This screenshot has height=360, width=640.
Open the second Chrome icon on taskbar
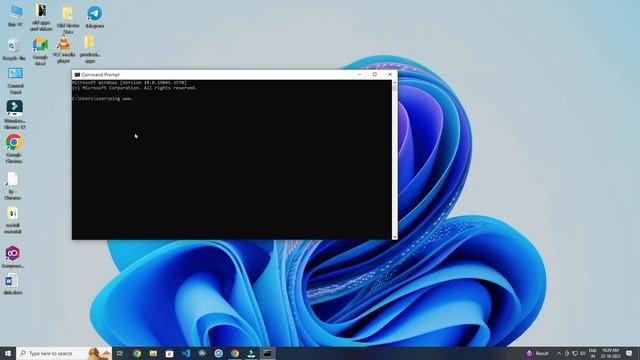pyautogui.click(x=235, y=353)
